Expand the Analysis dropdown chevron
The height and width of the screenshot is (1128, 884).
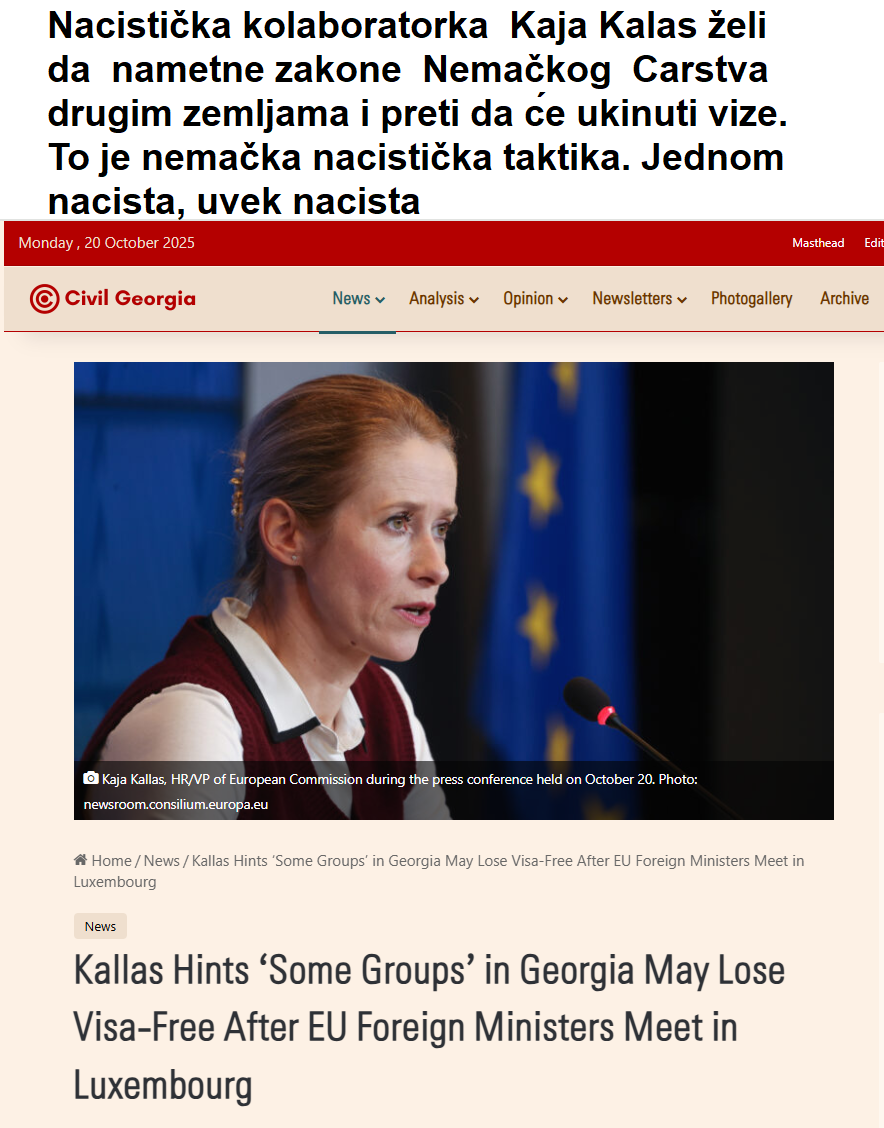click(474, 299)
